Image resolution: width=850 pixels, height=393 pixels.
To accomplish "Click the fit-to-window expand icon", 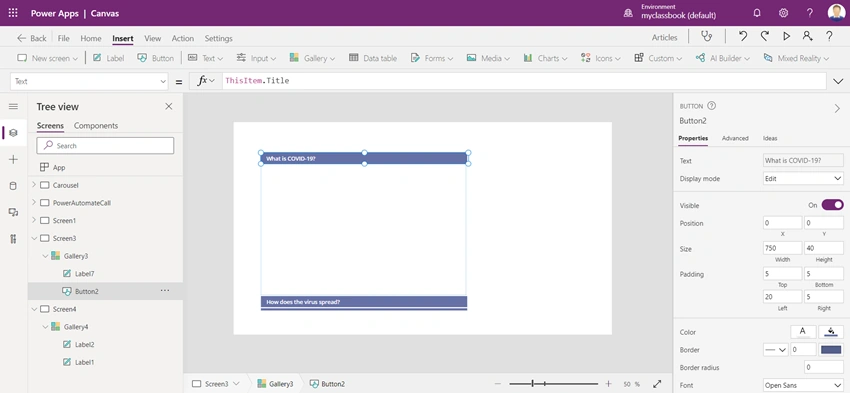I will (657, 384).
